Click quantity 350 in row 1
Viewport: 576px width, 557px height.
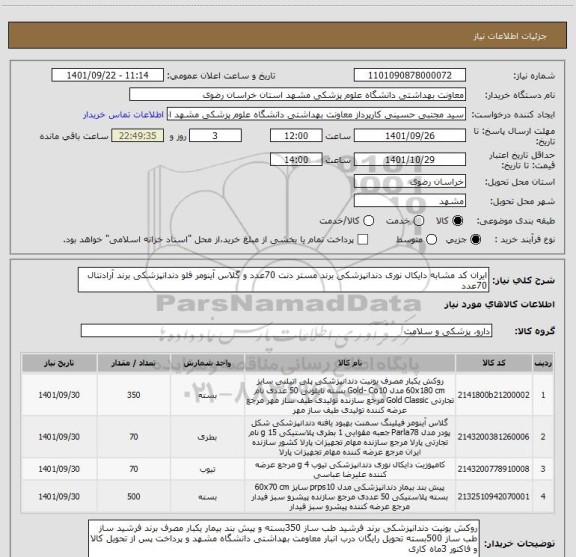[x=134, y=395]
